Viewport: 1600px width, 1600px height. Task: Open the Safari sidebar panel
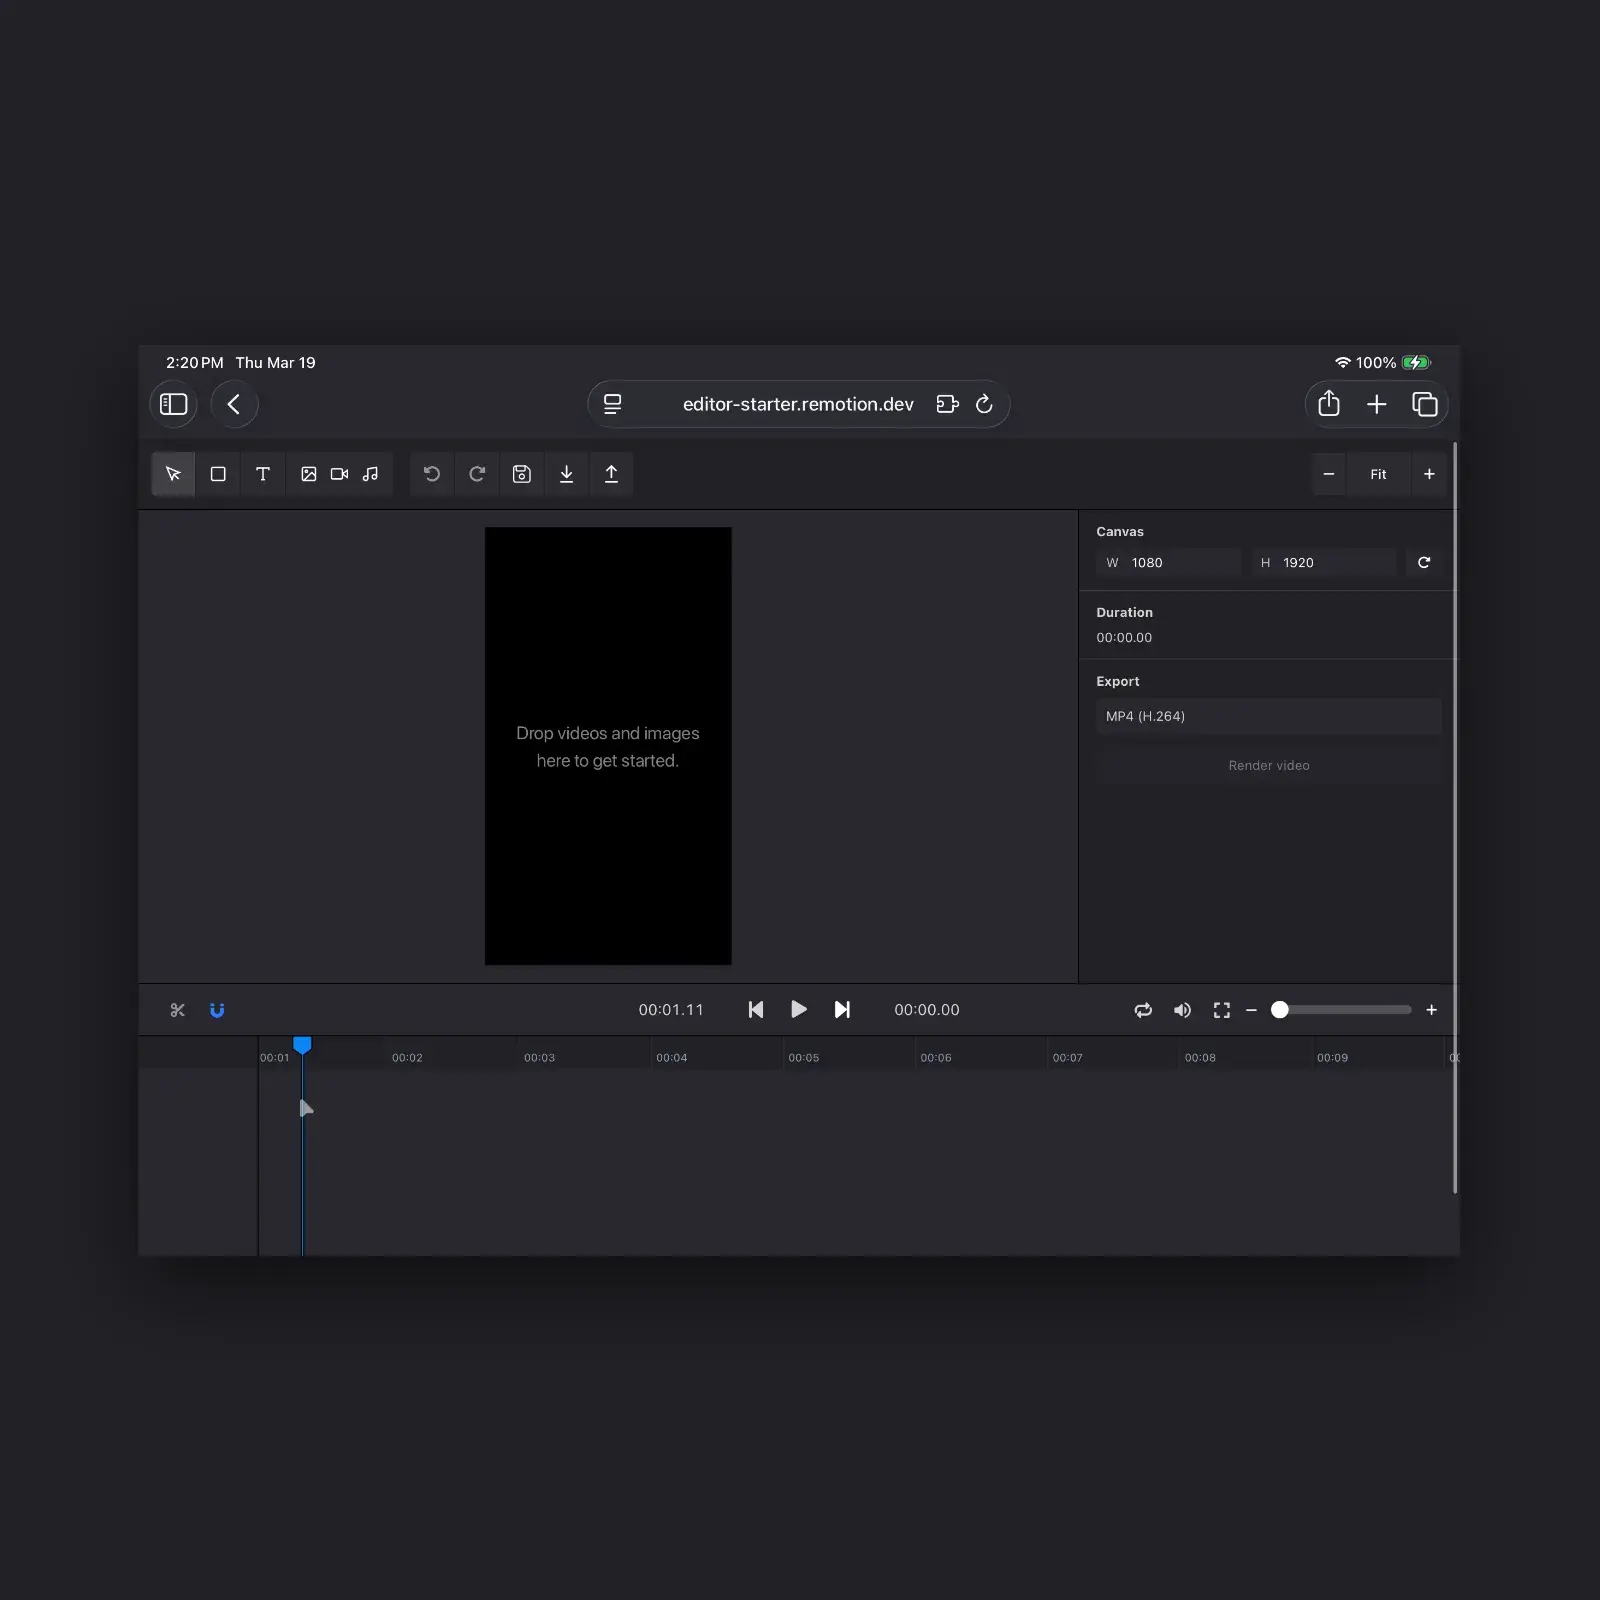172,404
